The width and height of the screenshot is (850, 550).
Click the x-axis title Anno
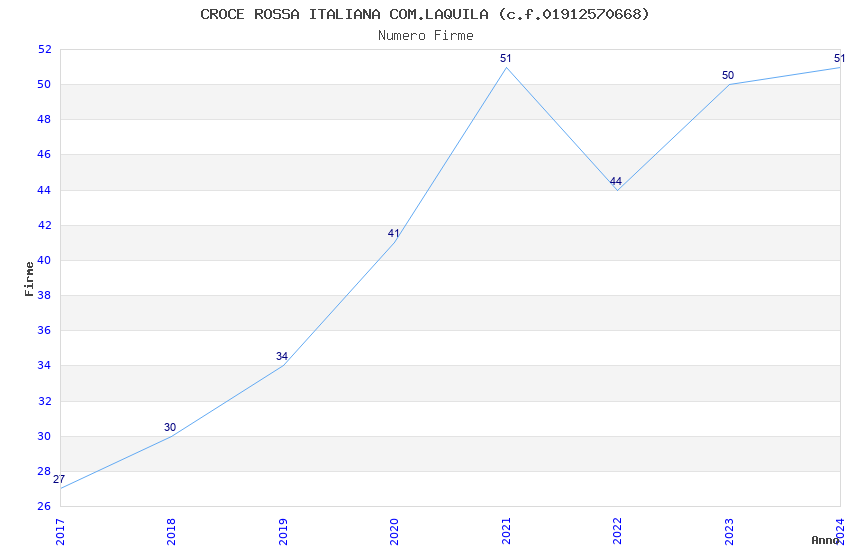[x=825, y=540]
